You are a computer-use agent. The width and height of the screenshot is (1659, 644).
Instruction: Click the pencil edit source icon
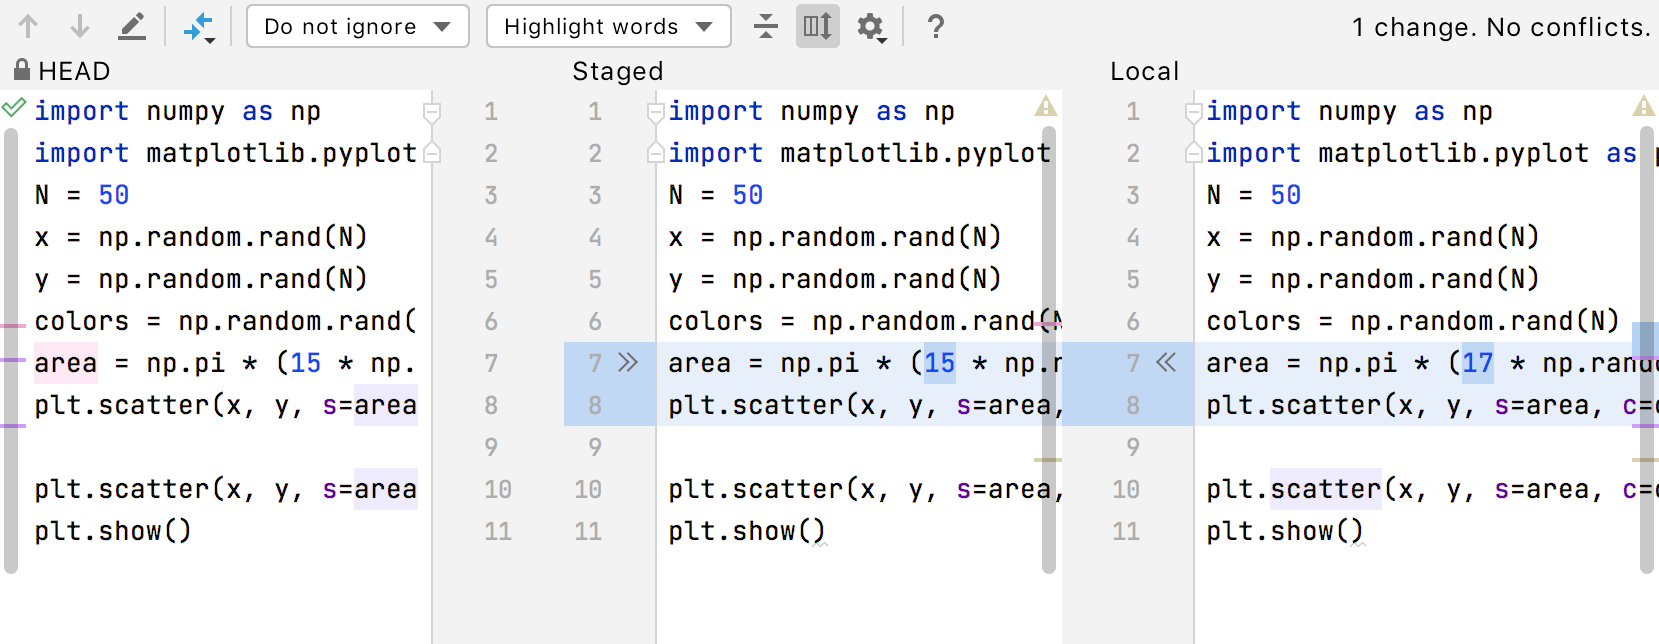pos(132,27)
